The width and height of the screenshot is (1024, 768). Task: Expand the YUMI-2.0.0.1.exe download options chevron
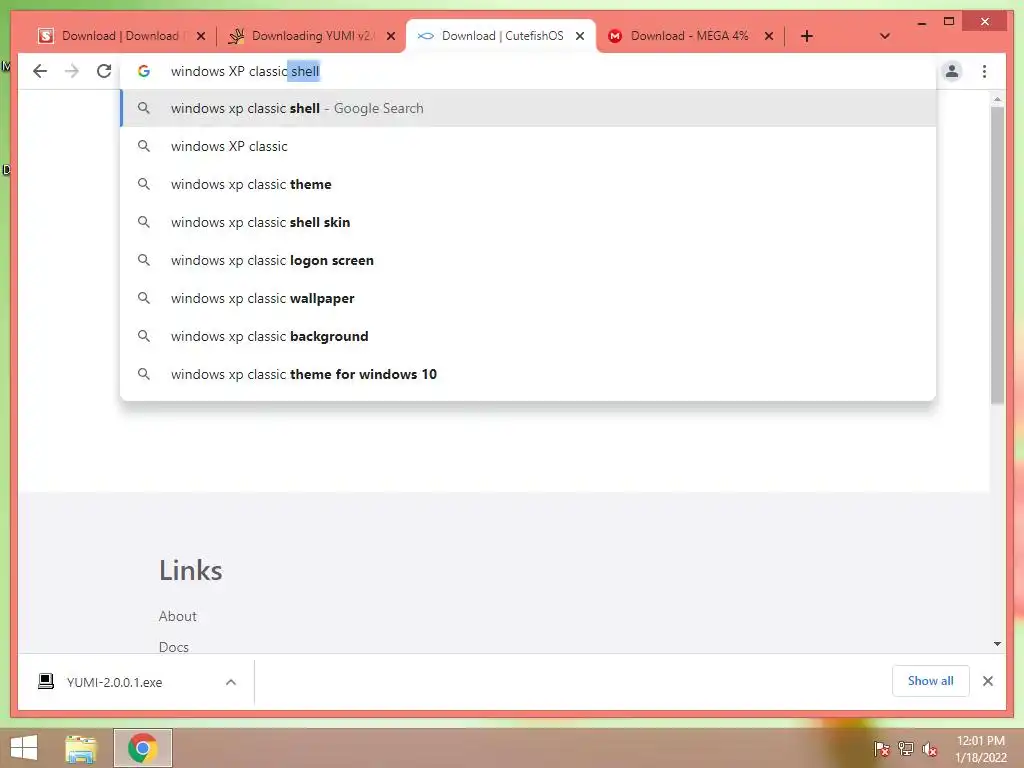point(231,682)
